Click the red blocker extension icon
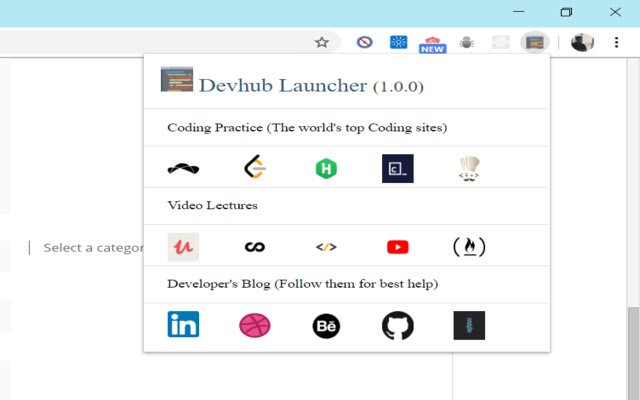640x400 pixels. (x=364, y=42)
